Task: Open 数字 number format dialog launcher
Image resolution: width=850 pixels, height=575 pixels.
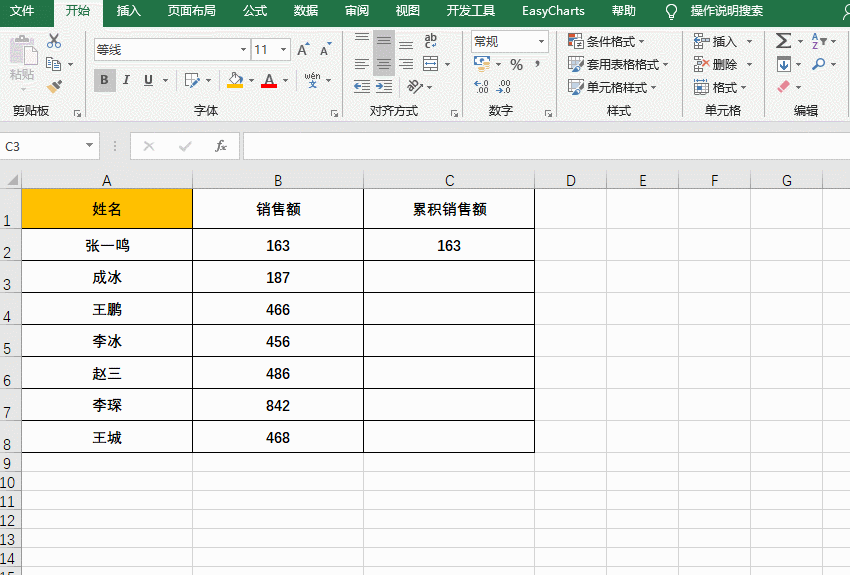Action: pos(549,113)
